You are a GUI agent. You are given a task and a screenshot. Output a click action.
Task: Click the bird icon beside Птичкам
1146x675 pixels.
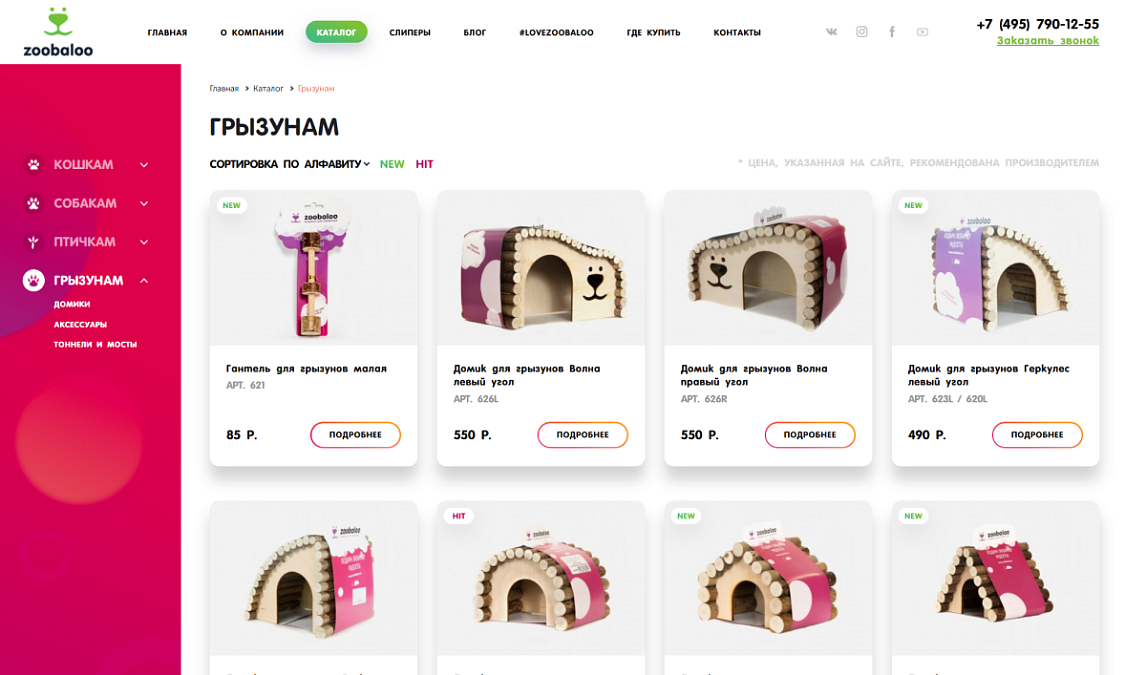click(x=34, y=242)
